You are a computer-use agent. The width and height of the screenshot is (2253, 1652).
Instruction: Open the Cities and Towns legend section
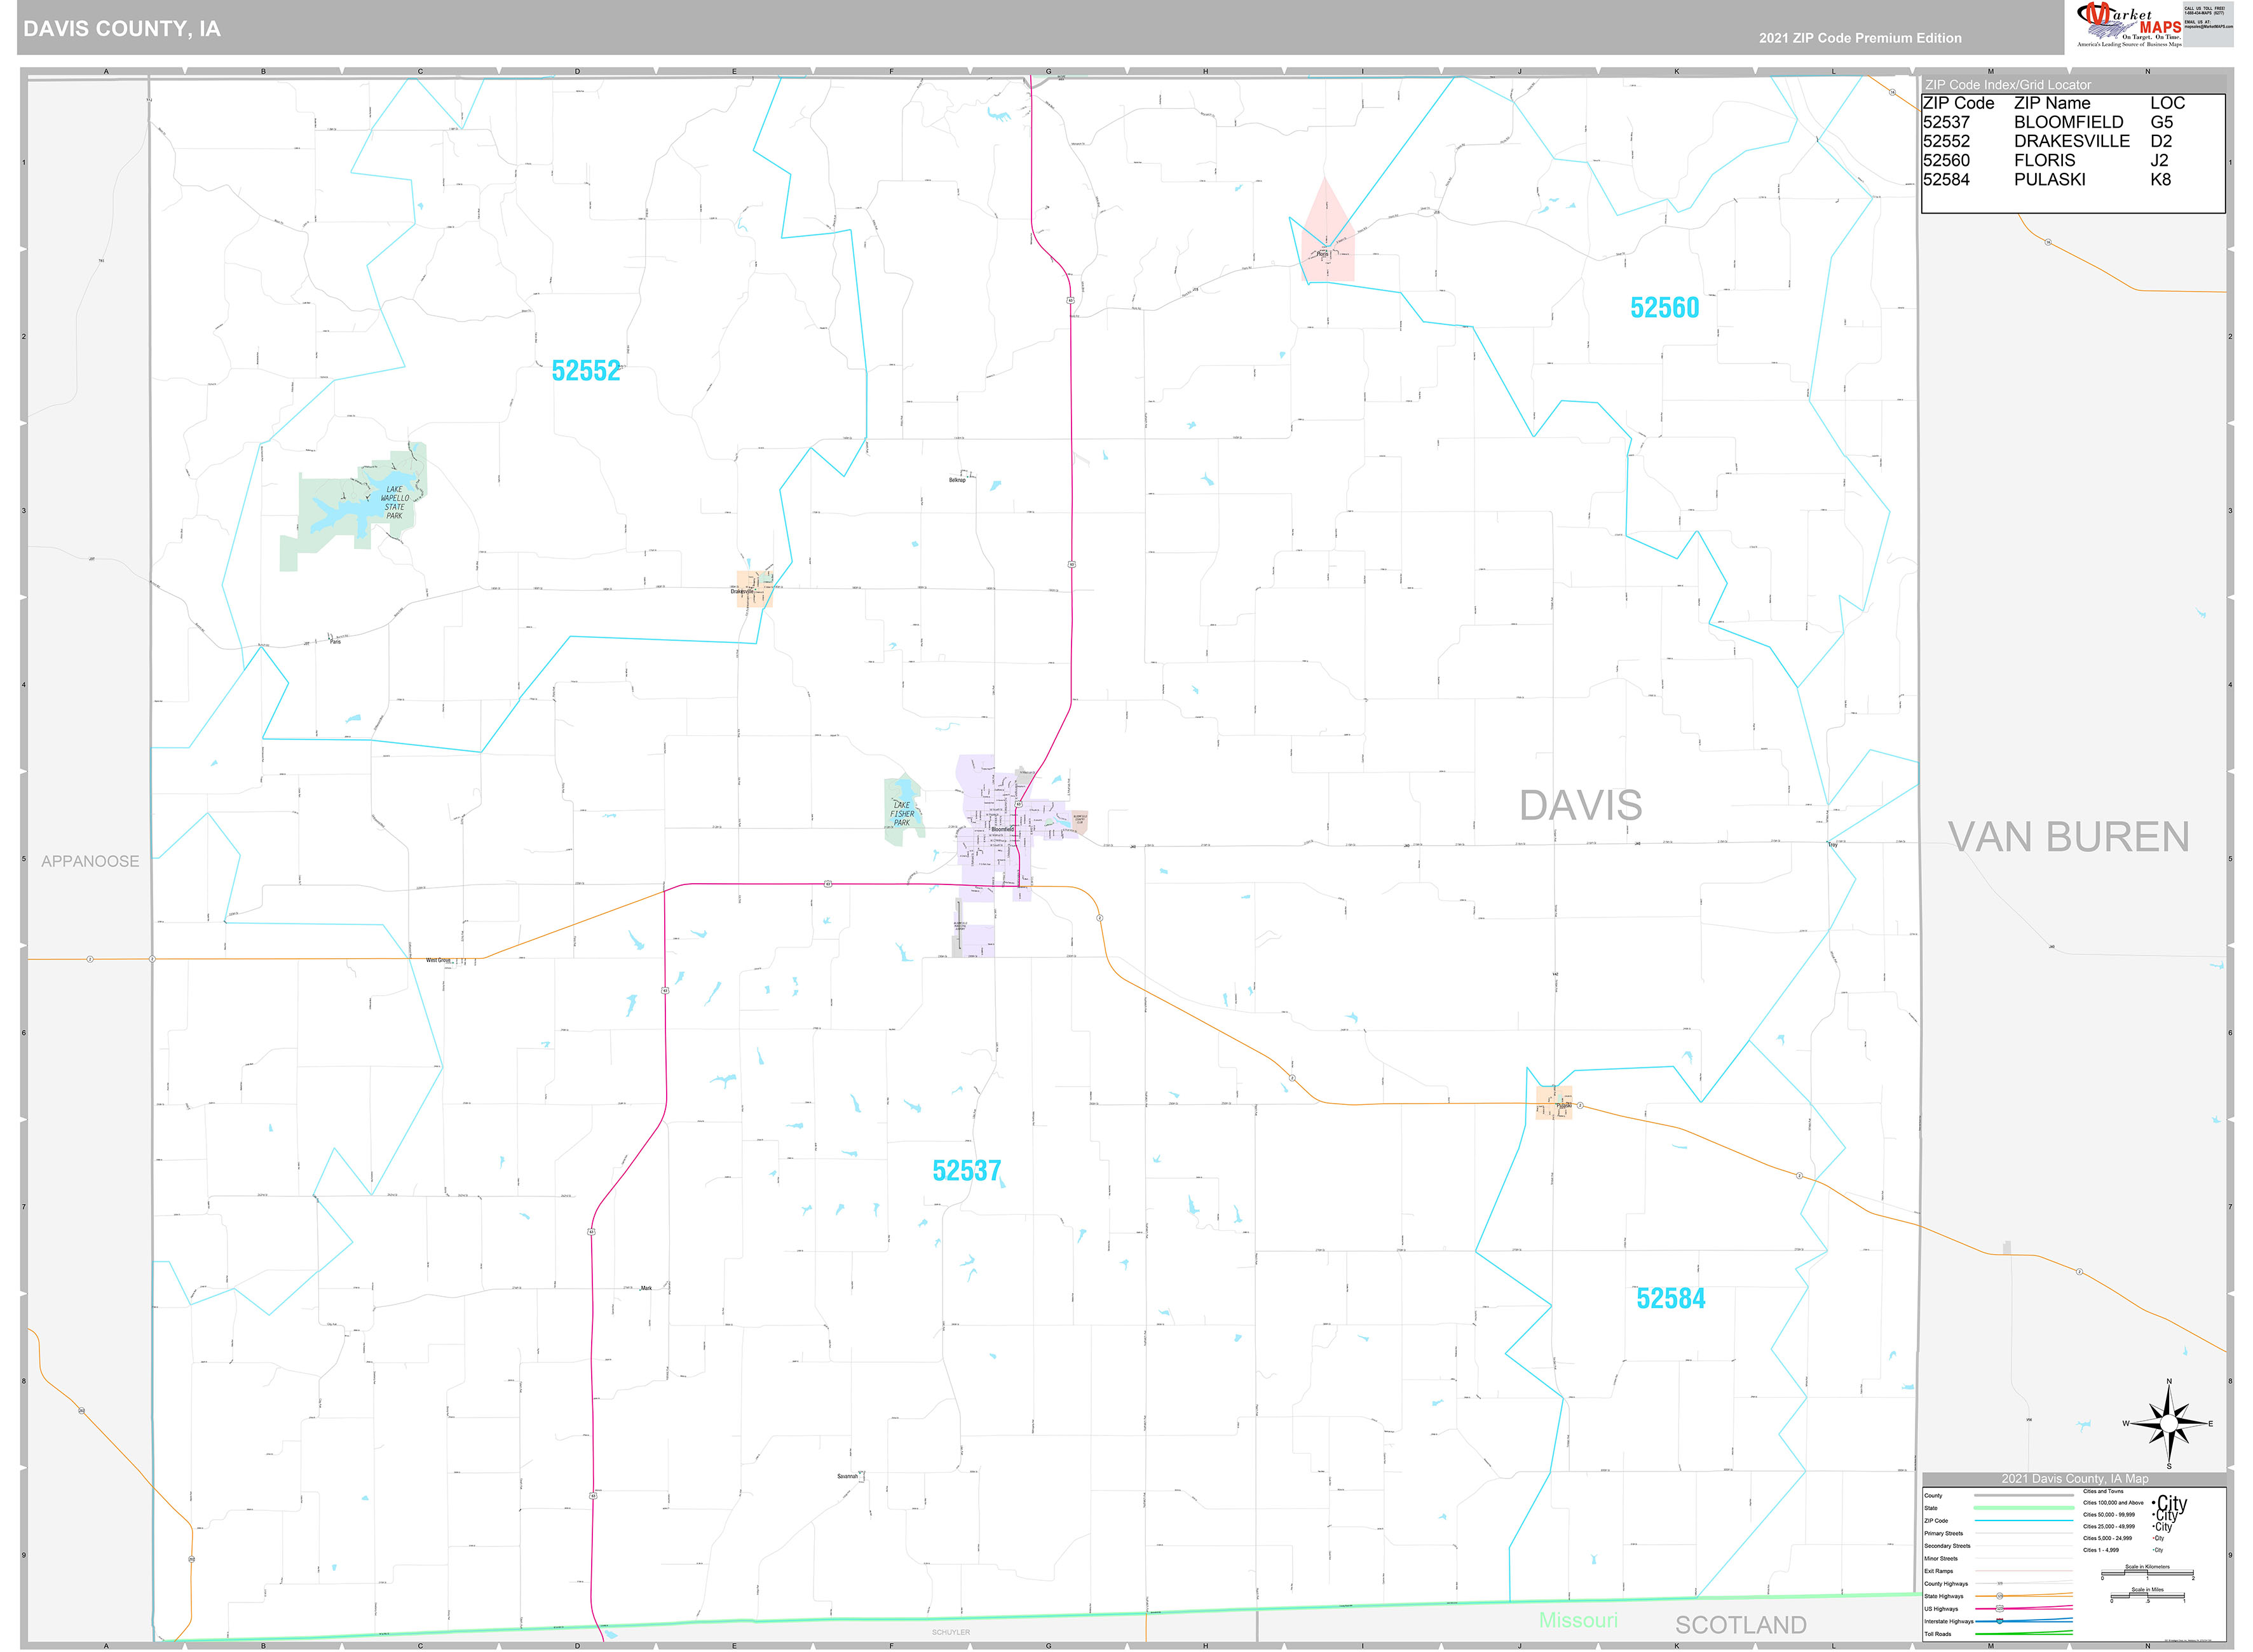tap(2104, 1491)
